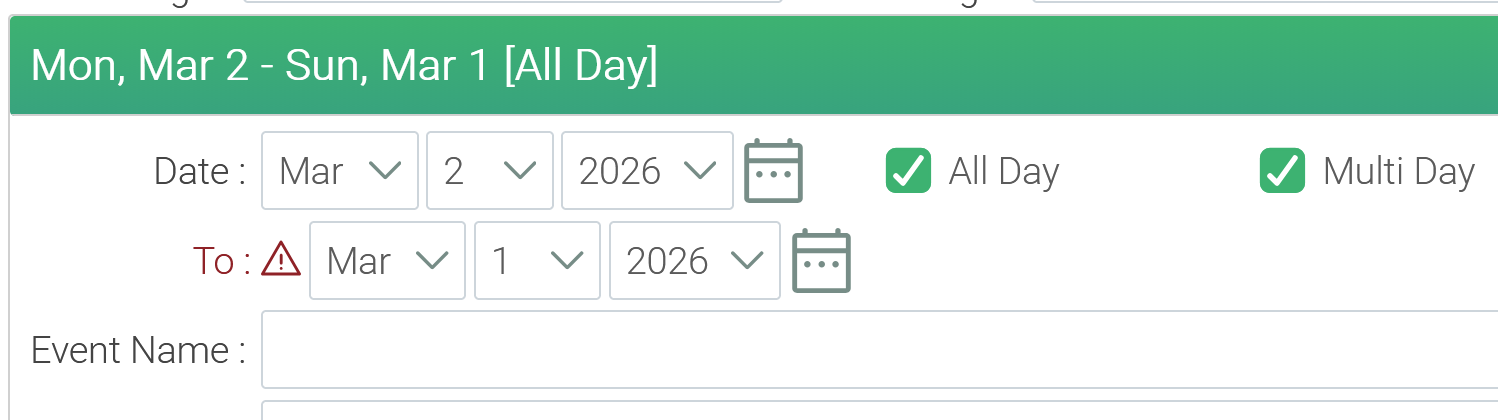Open the start date calendar picker icon

[x=773, y=171]
